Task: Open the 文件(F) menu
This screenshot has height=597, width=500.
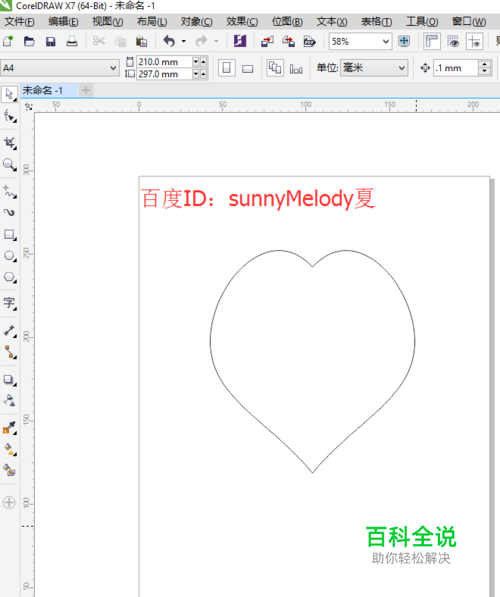Action: (x=19, y=22)
